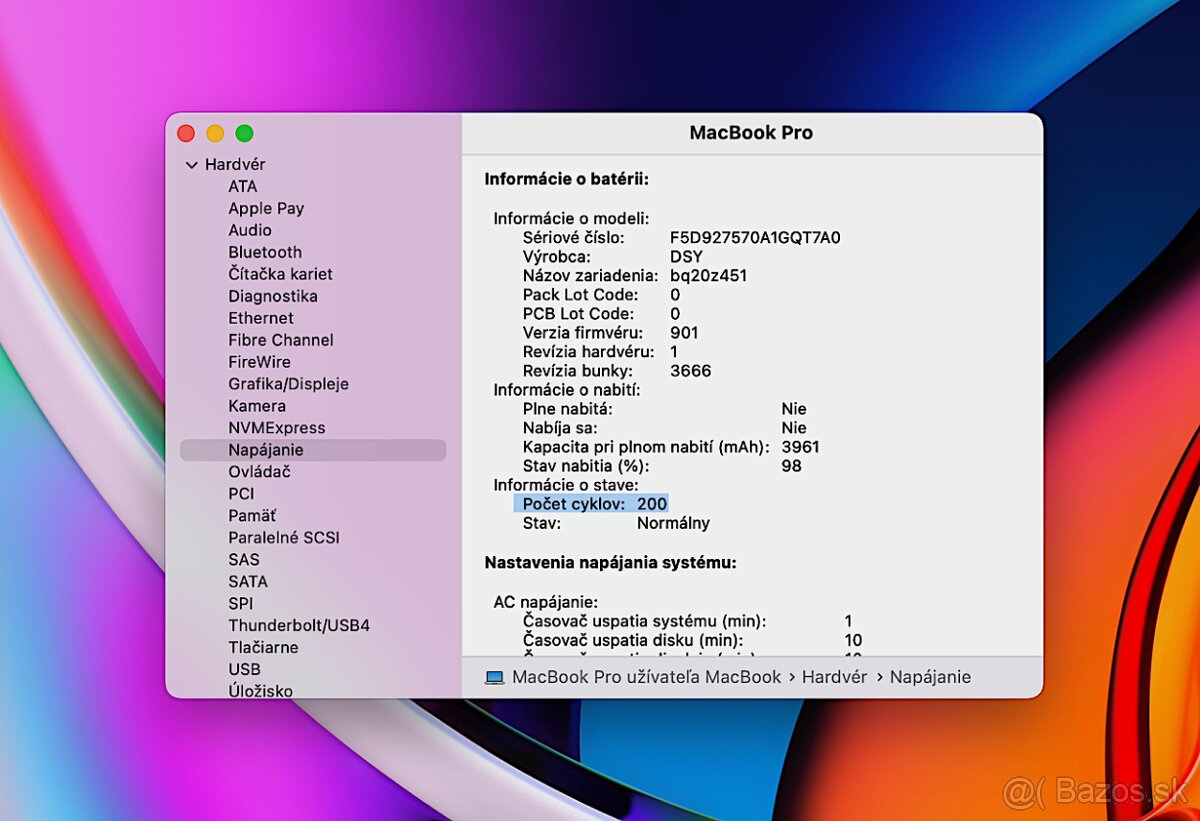This screenshot has height=821, width=1200.
Task: Open the Ethernet hardware section
Action: [261, 318]
